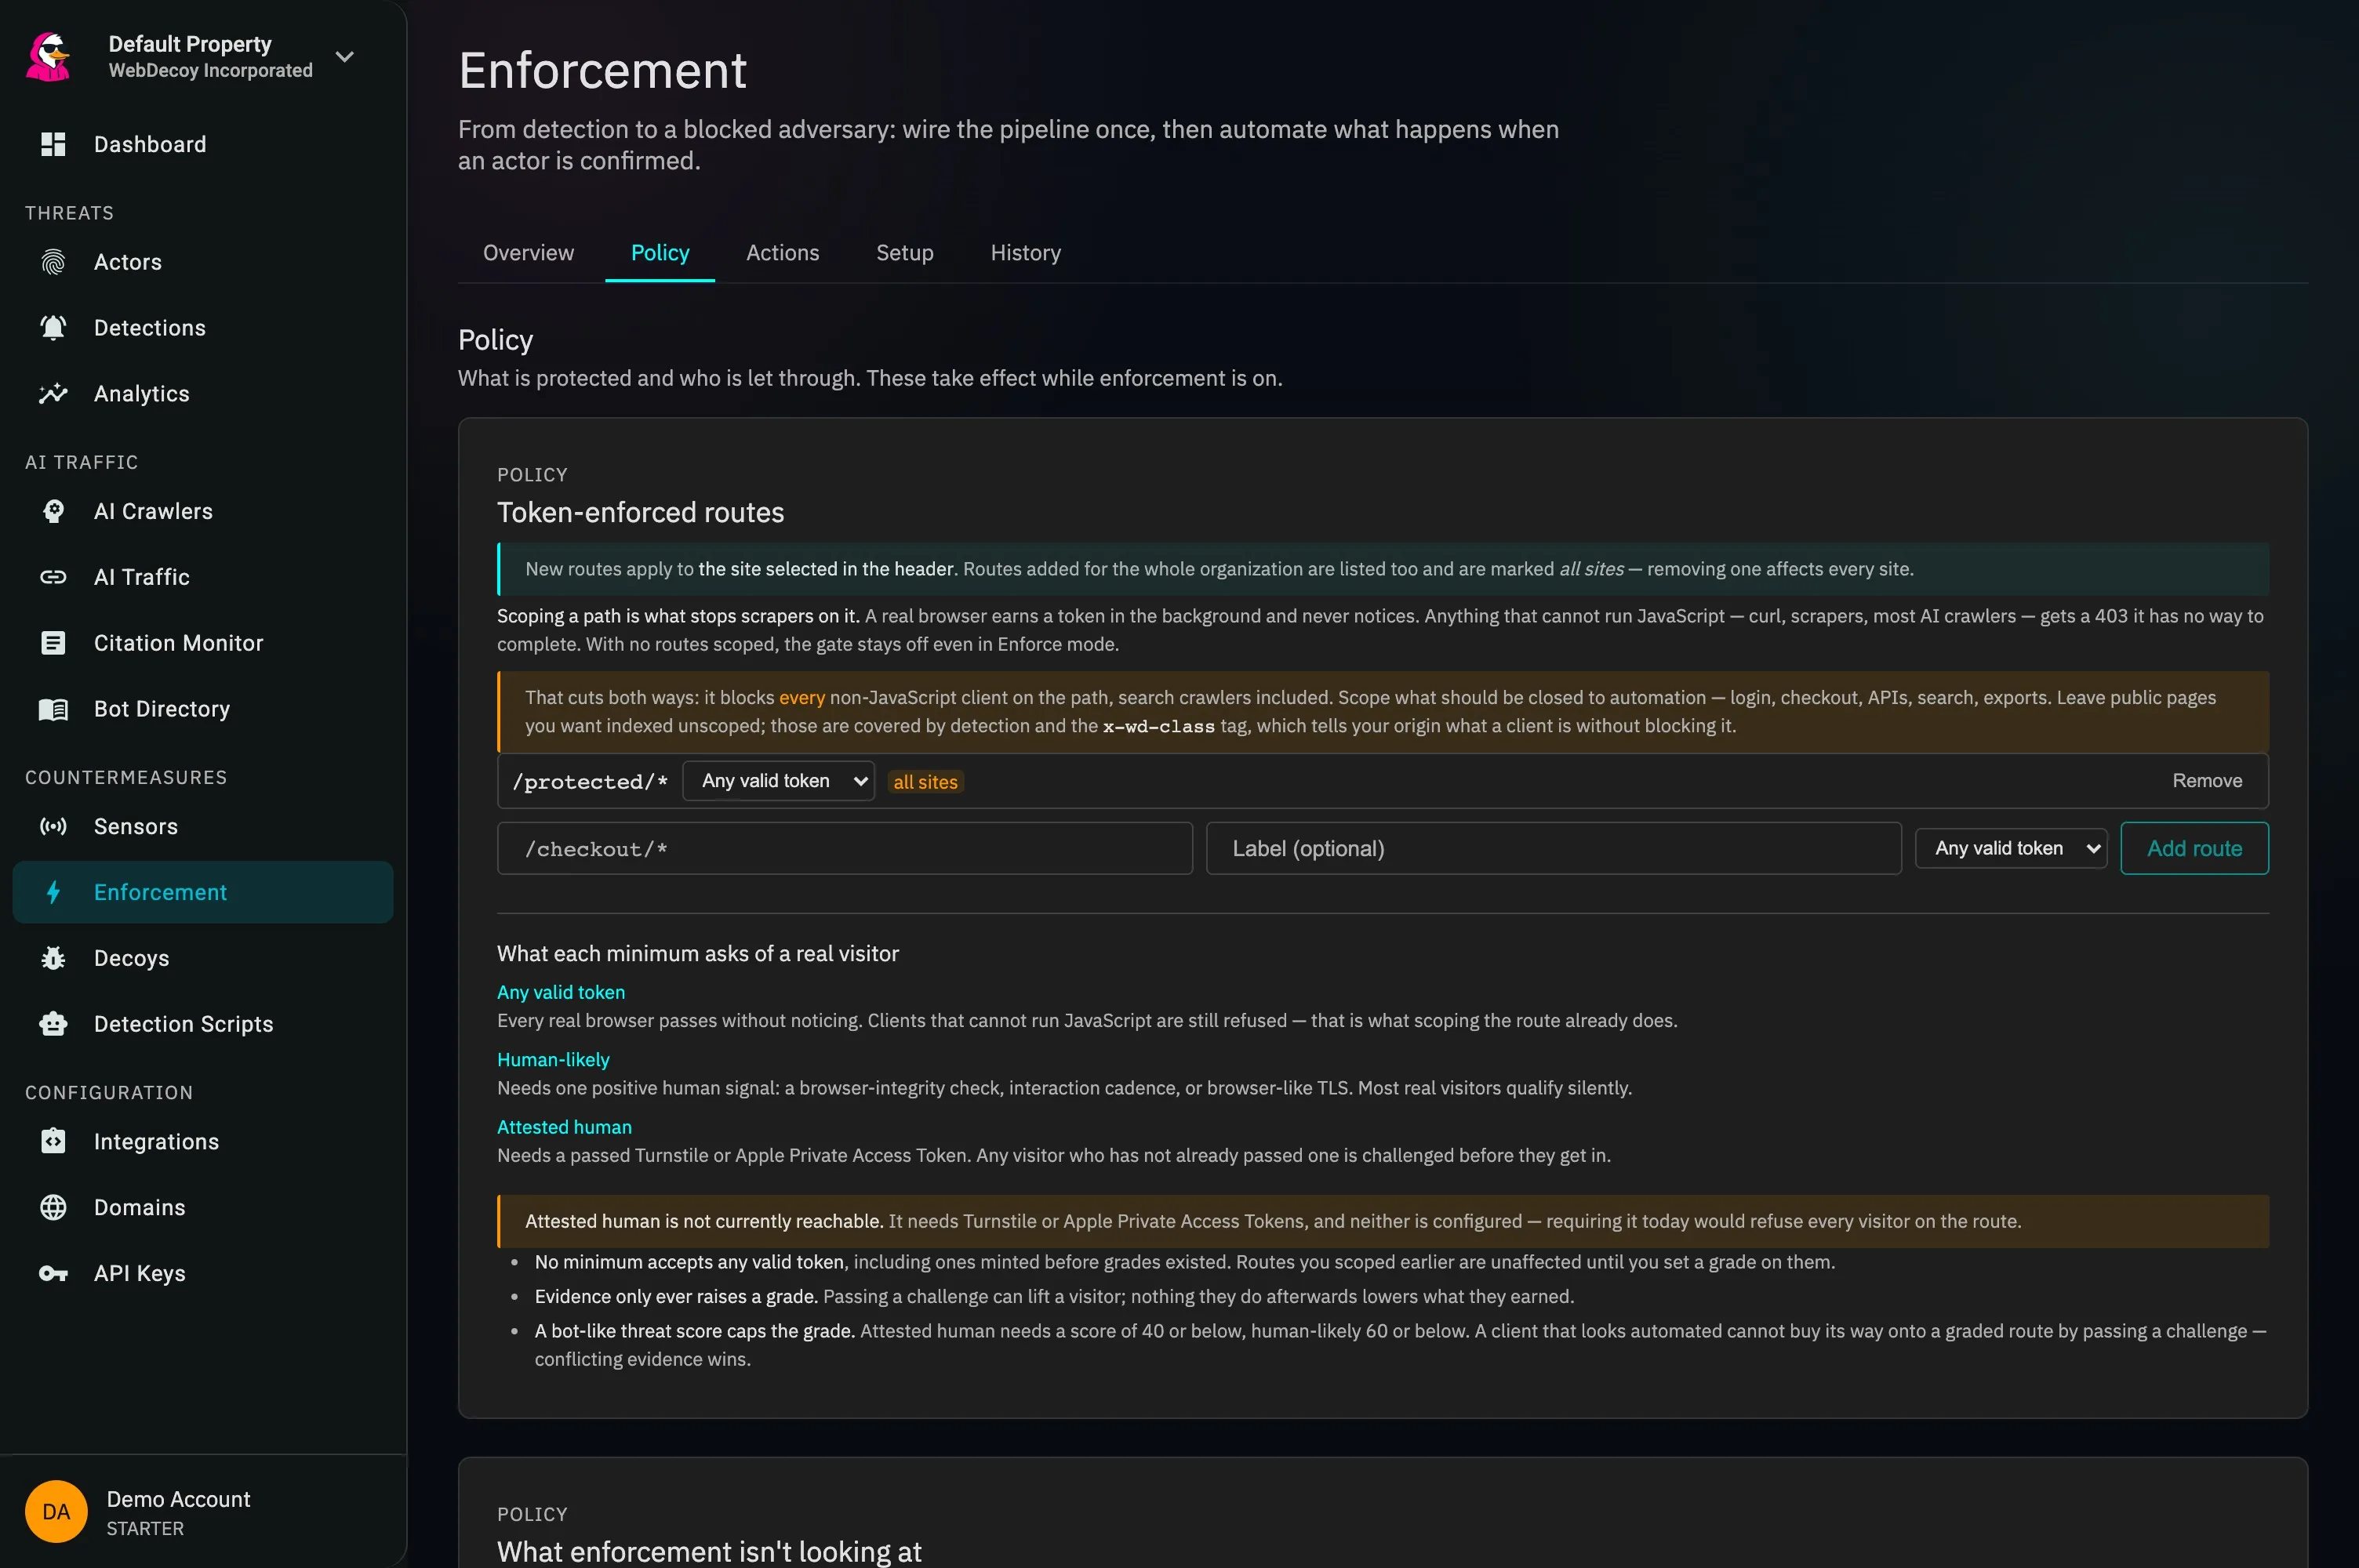The width and height of the screenshot is (2359, 1568).
Task: Click the x-wd-class code text
Action: [1158, 726]
